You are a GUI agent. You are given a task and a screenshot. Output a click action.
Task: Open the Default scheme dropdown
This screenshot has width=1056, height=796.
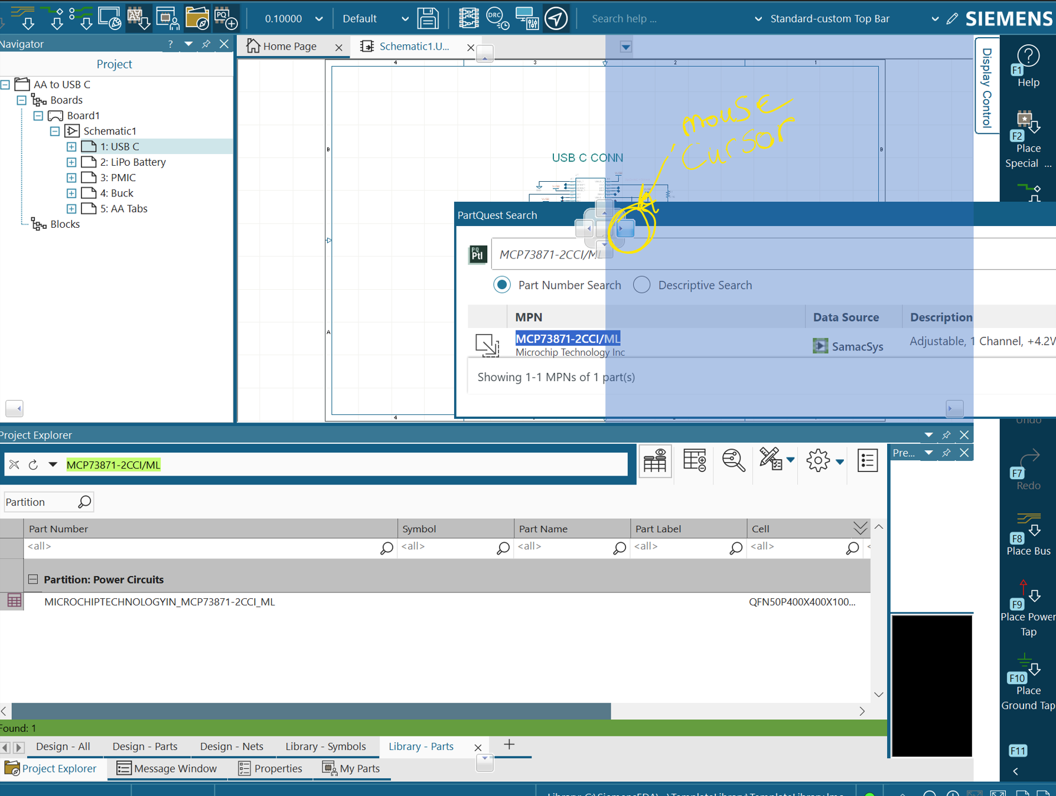pos(405,19)
